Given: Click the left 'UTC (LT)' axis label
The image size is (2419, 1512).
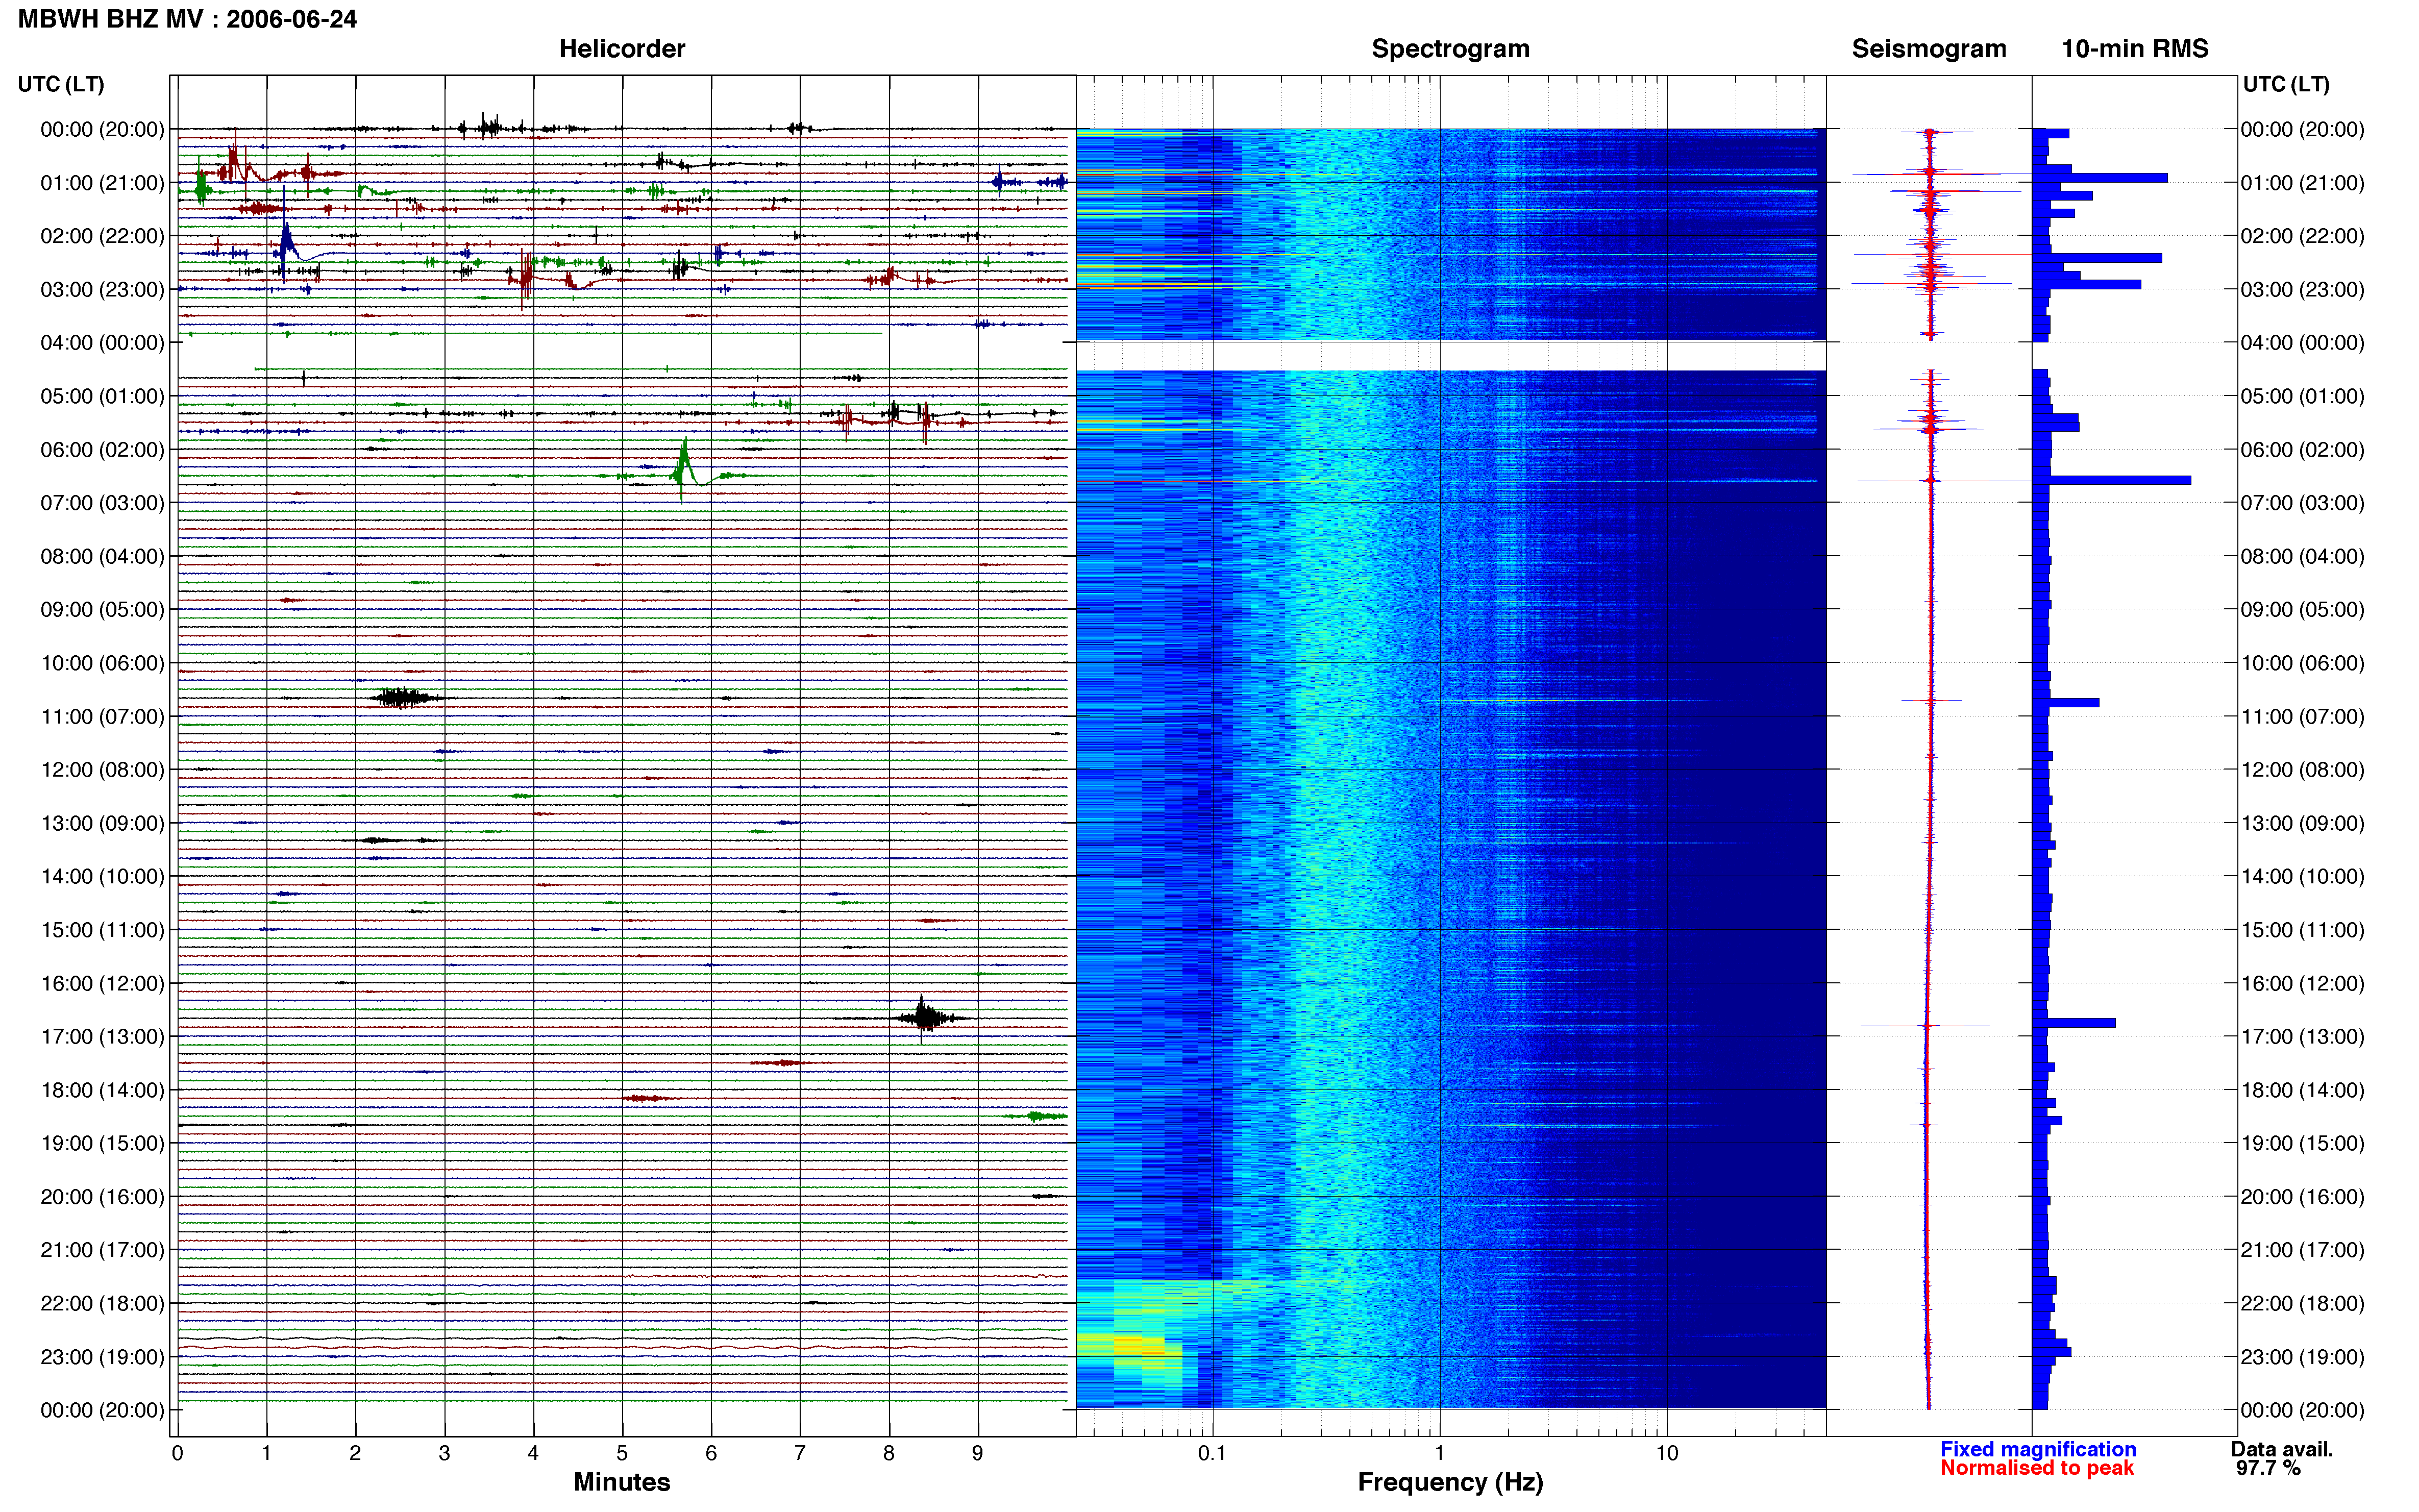Looking at the screenshot, I should tap(61, 84).
